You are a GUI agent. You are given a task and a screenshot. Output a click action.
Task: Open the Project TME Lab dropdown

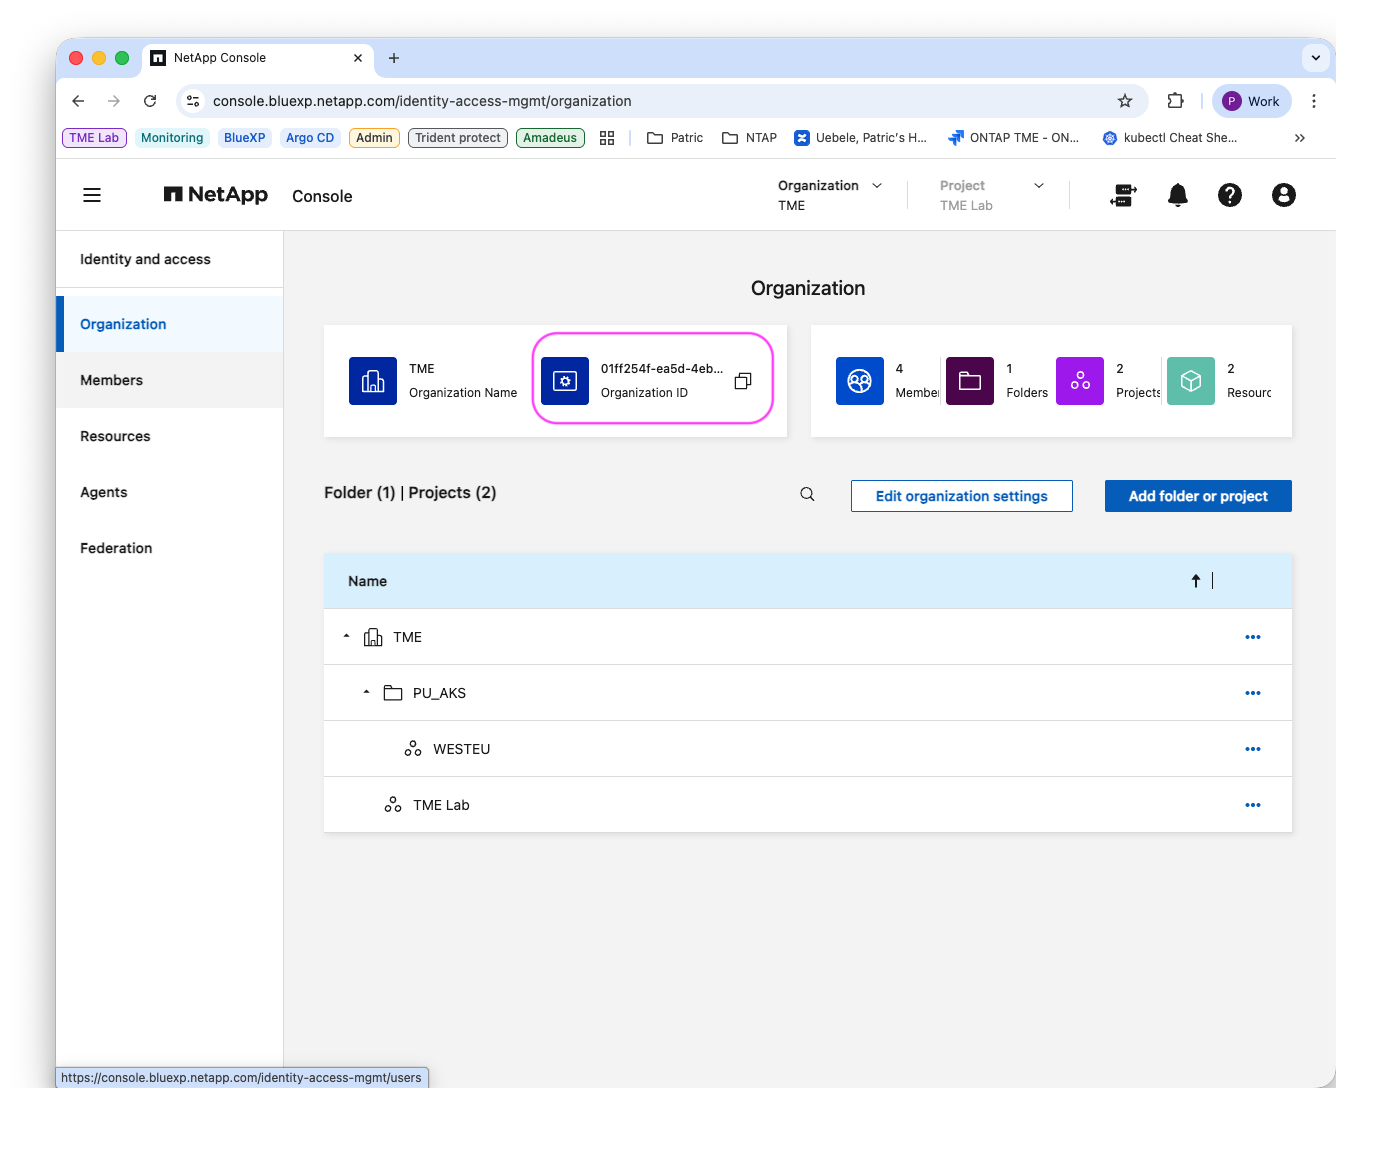click(992, 195)
